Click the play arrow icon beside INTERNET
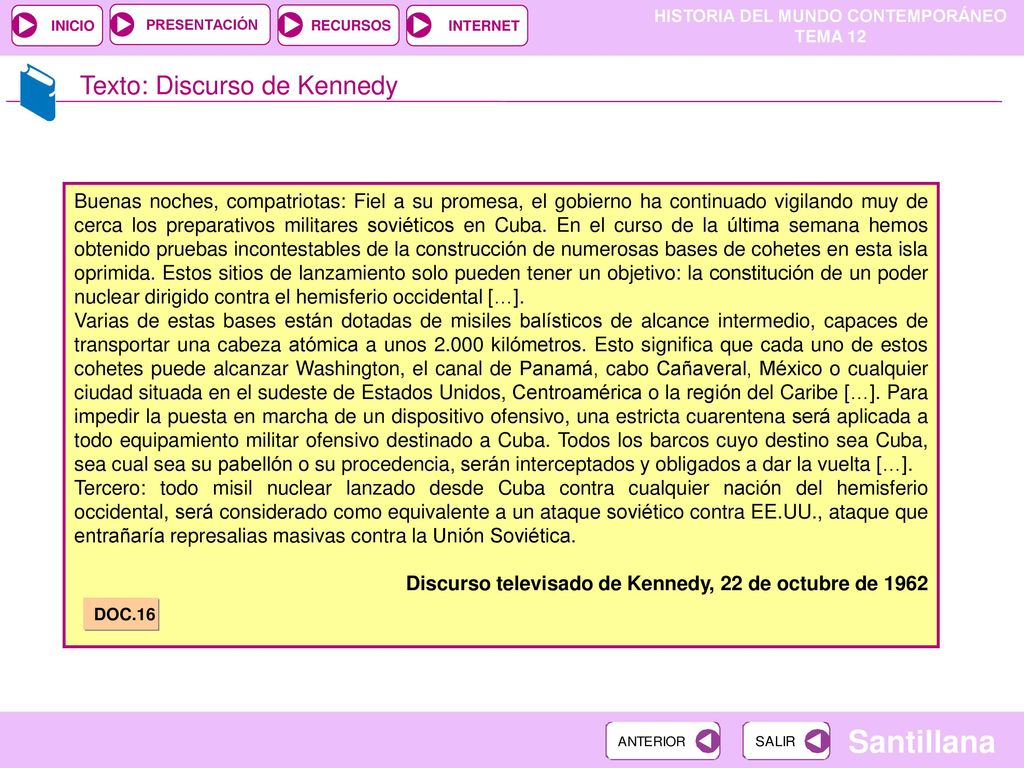The width and height of the screenshot is (1024, 768). click(x=419, y=25)
